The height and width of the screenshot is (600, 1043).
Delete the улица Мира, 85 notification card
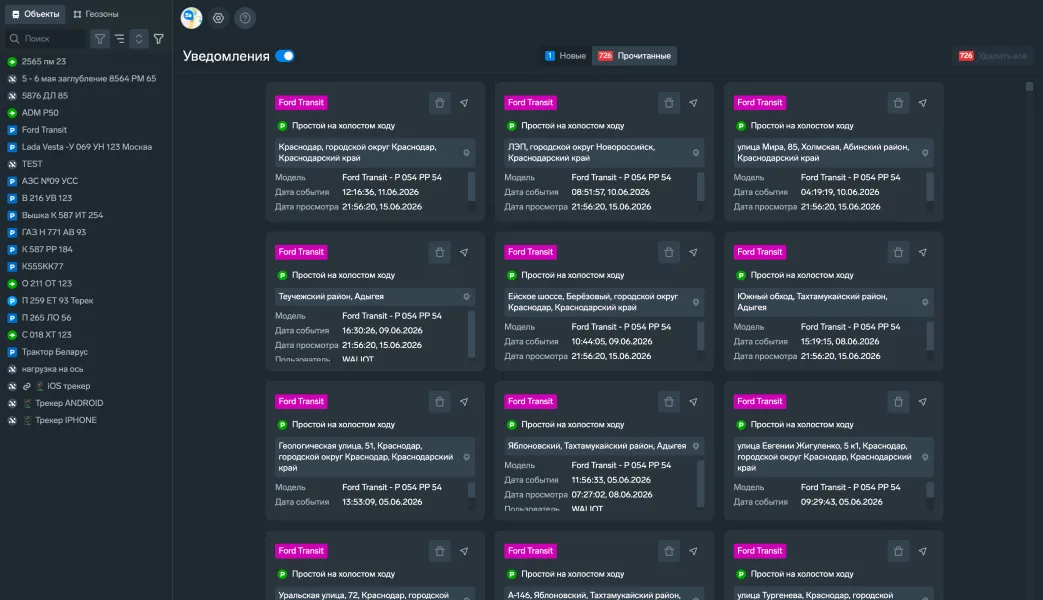[x=898, y=103]
